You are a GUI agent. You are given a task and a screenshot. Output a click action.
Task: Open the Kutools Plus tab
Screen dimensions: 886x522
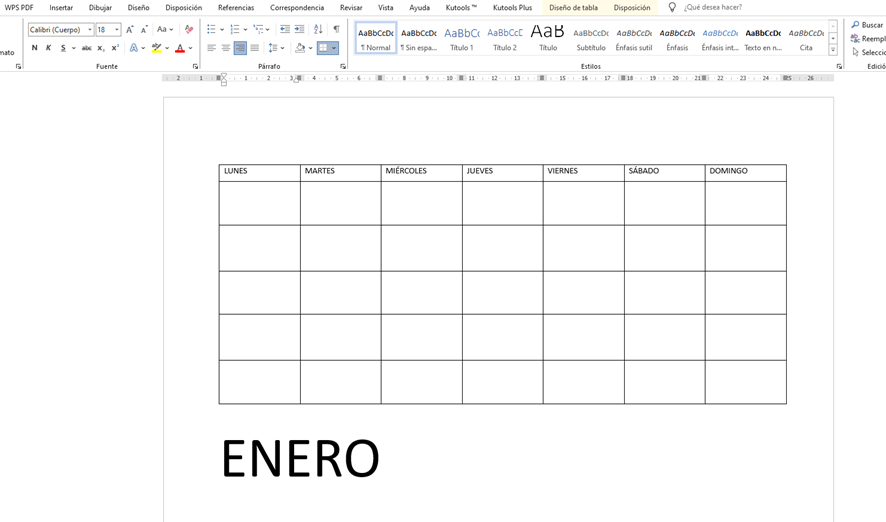click(512, 7)
